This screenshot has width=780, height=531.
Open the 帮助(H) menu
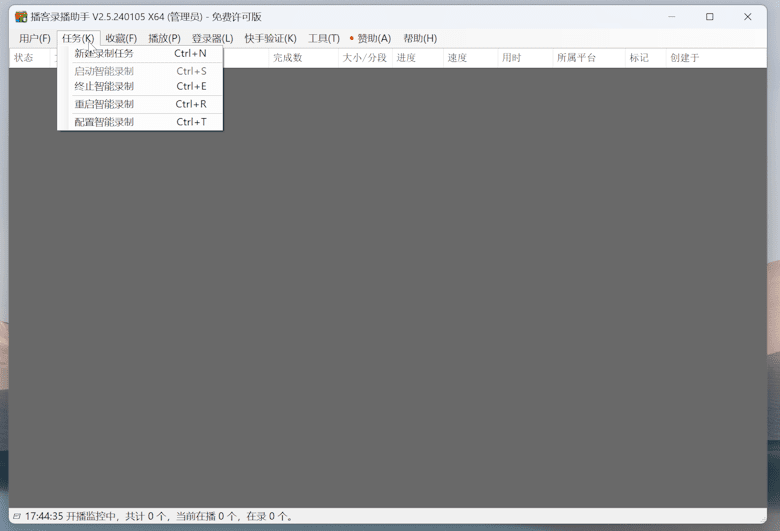coord(420,38)
